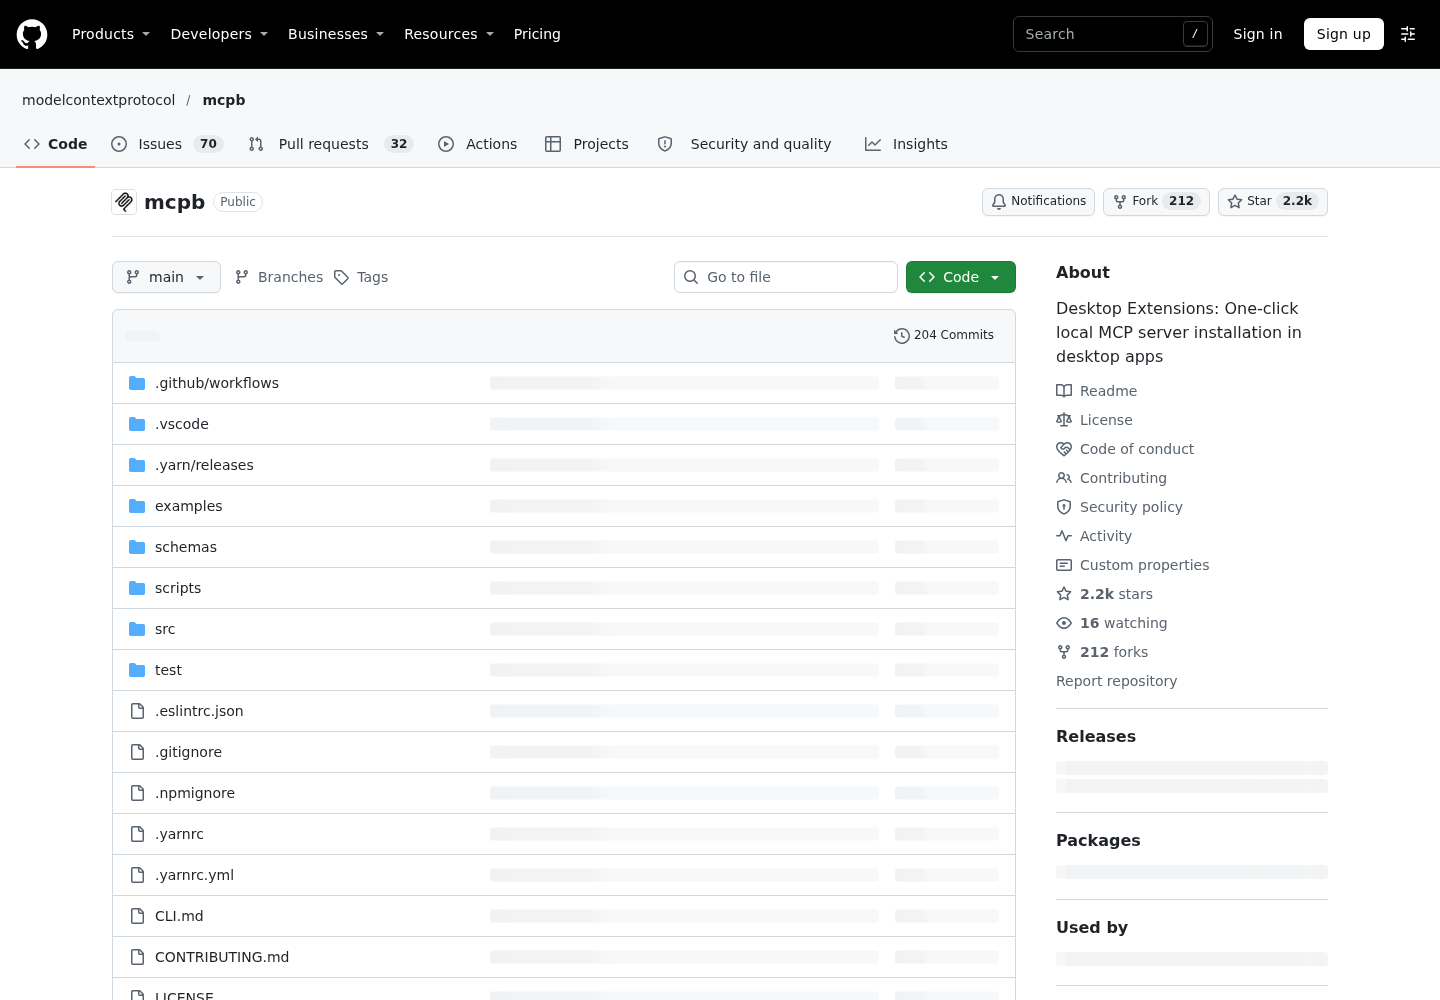Open the Security and quality tab

click(745, 144)
